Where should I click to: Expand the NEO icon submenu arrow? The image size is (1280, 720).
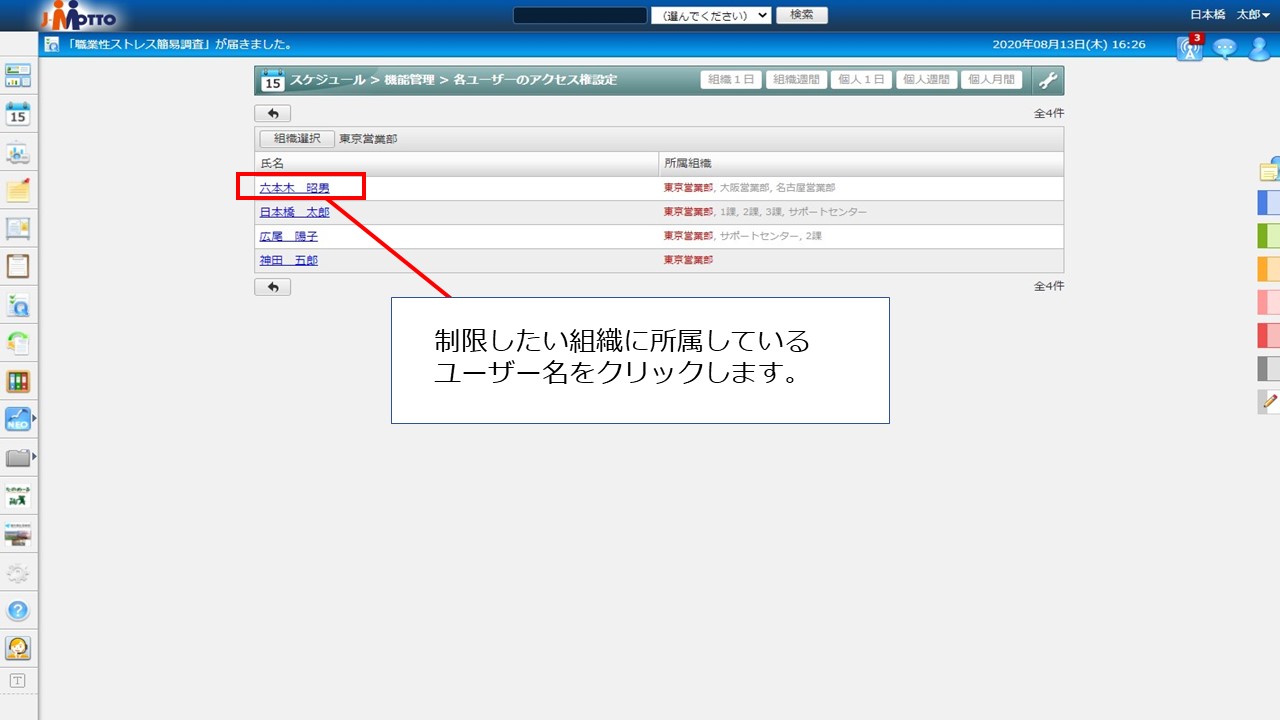[x=35, y=418]
